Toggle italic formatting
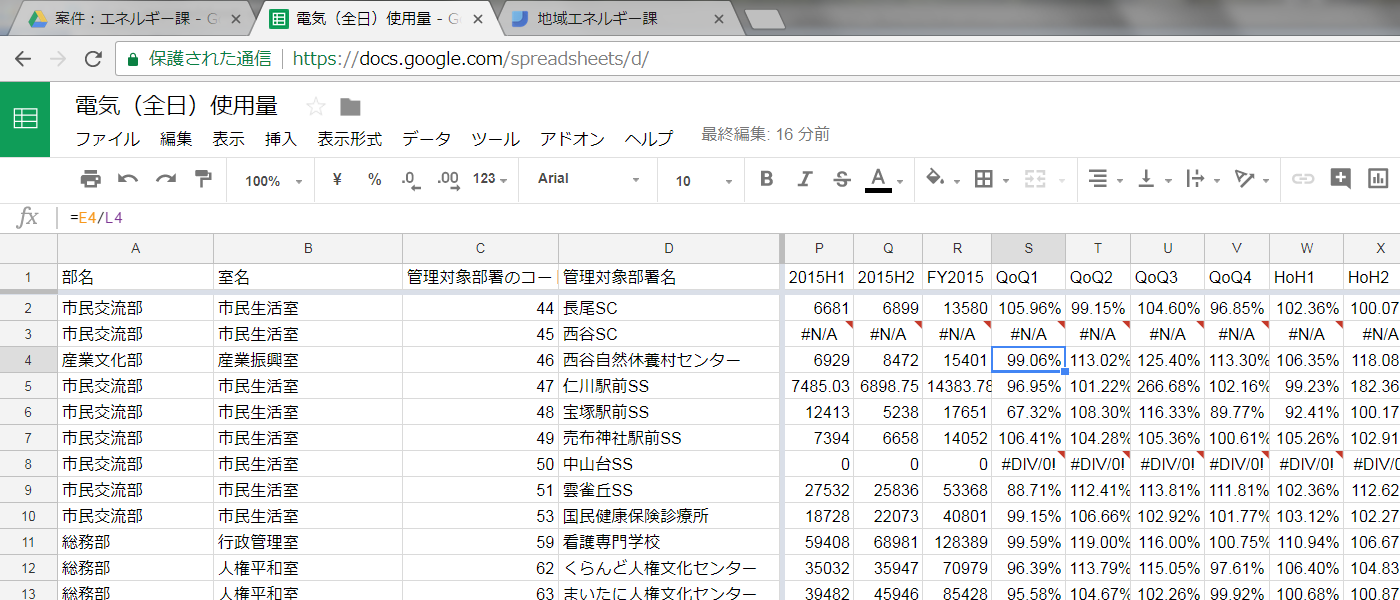 click(804, 179)
